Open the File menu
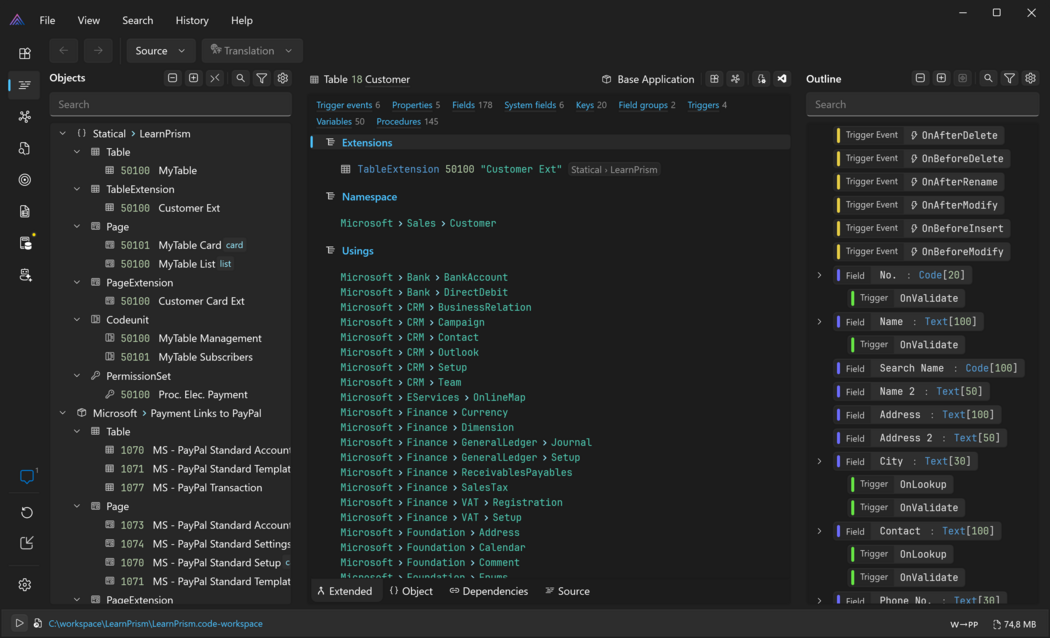This screenshot has height=638, width=1050. (47, 20)
